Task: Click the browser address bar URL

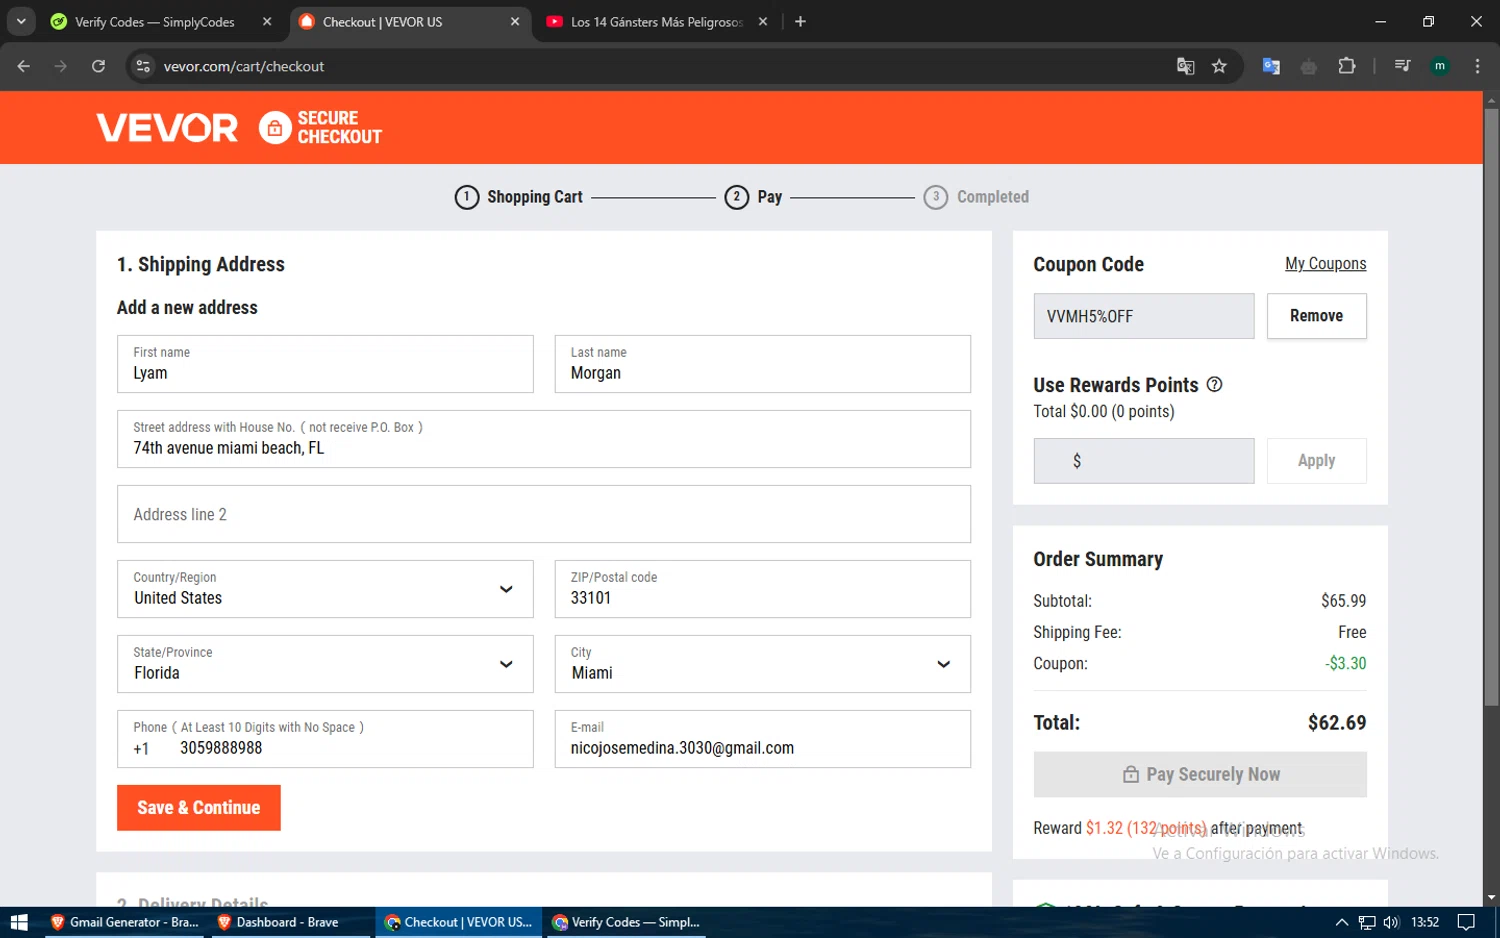Action: click(244, 66)
